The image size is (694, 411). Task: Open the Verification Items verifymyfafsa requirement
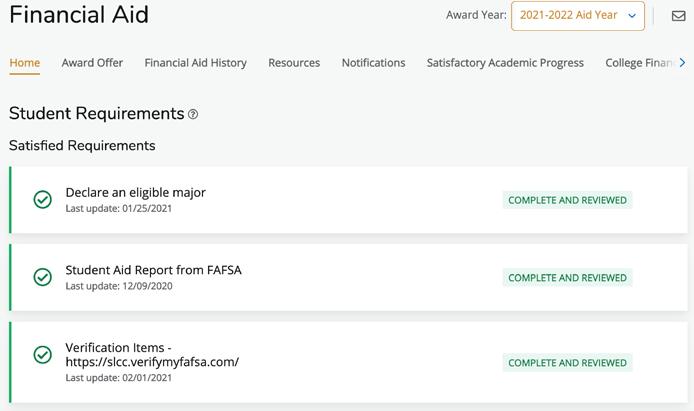tap(152, 355)
